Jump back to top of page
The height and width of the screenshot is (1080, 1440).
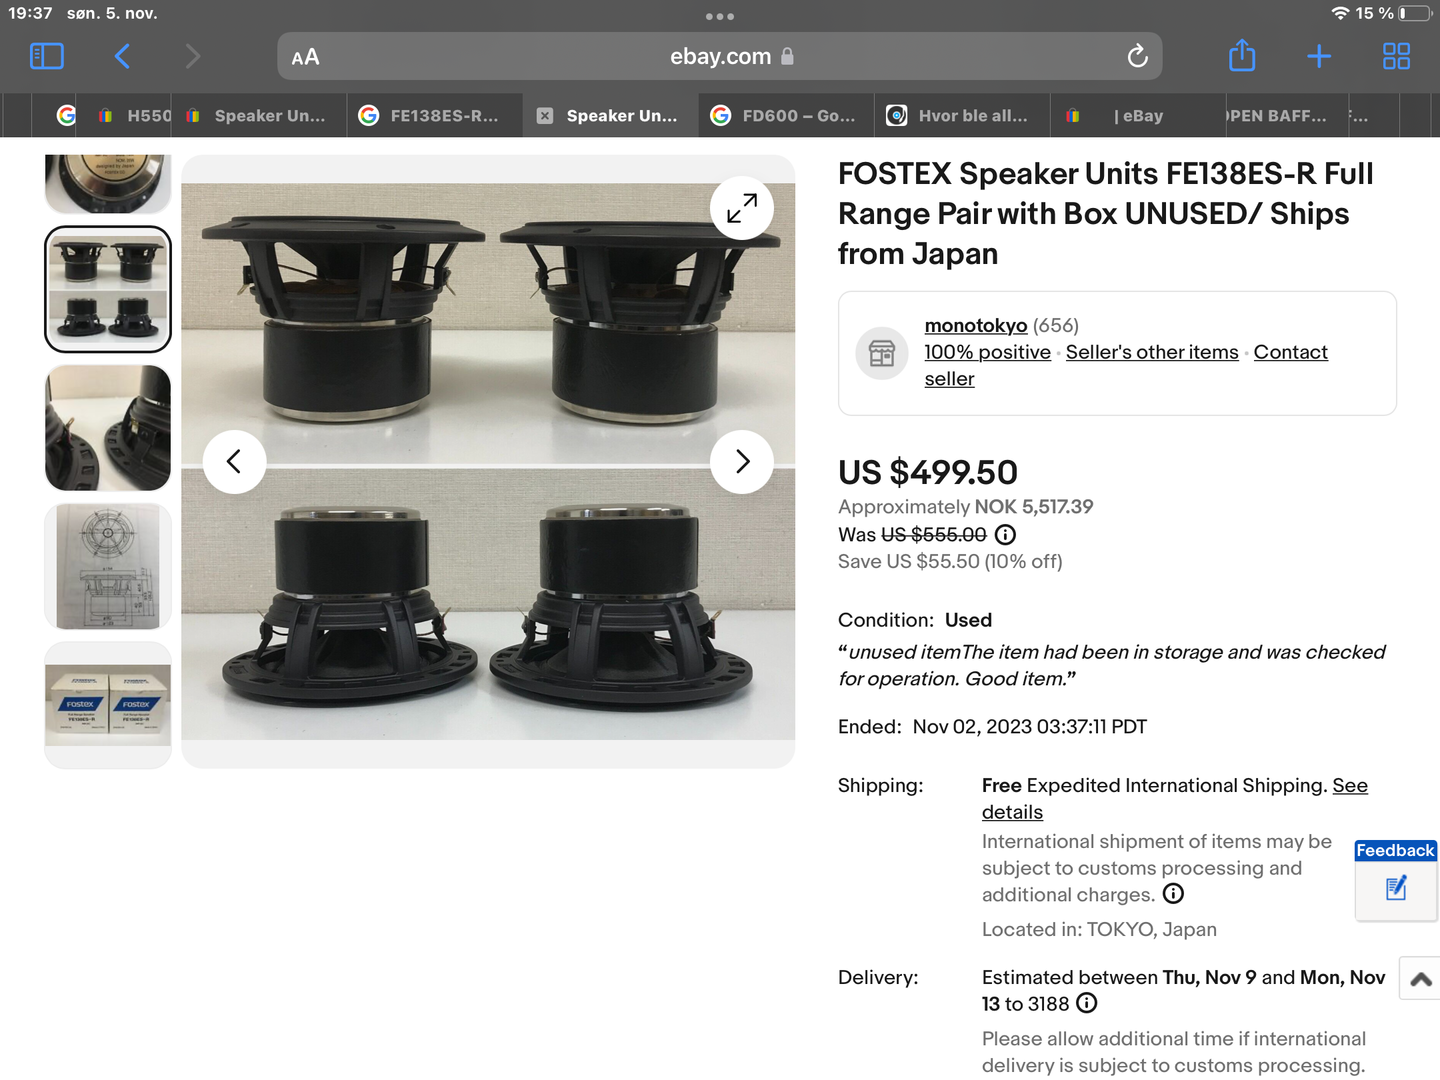(x=1420, y=979)
